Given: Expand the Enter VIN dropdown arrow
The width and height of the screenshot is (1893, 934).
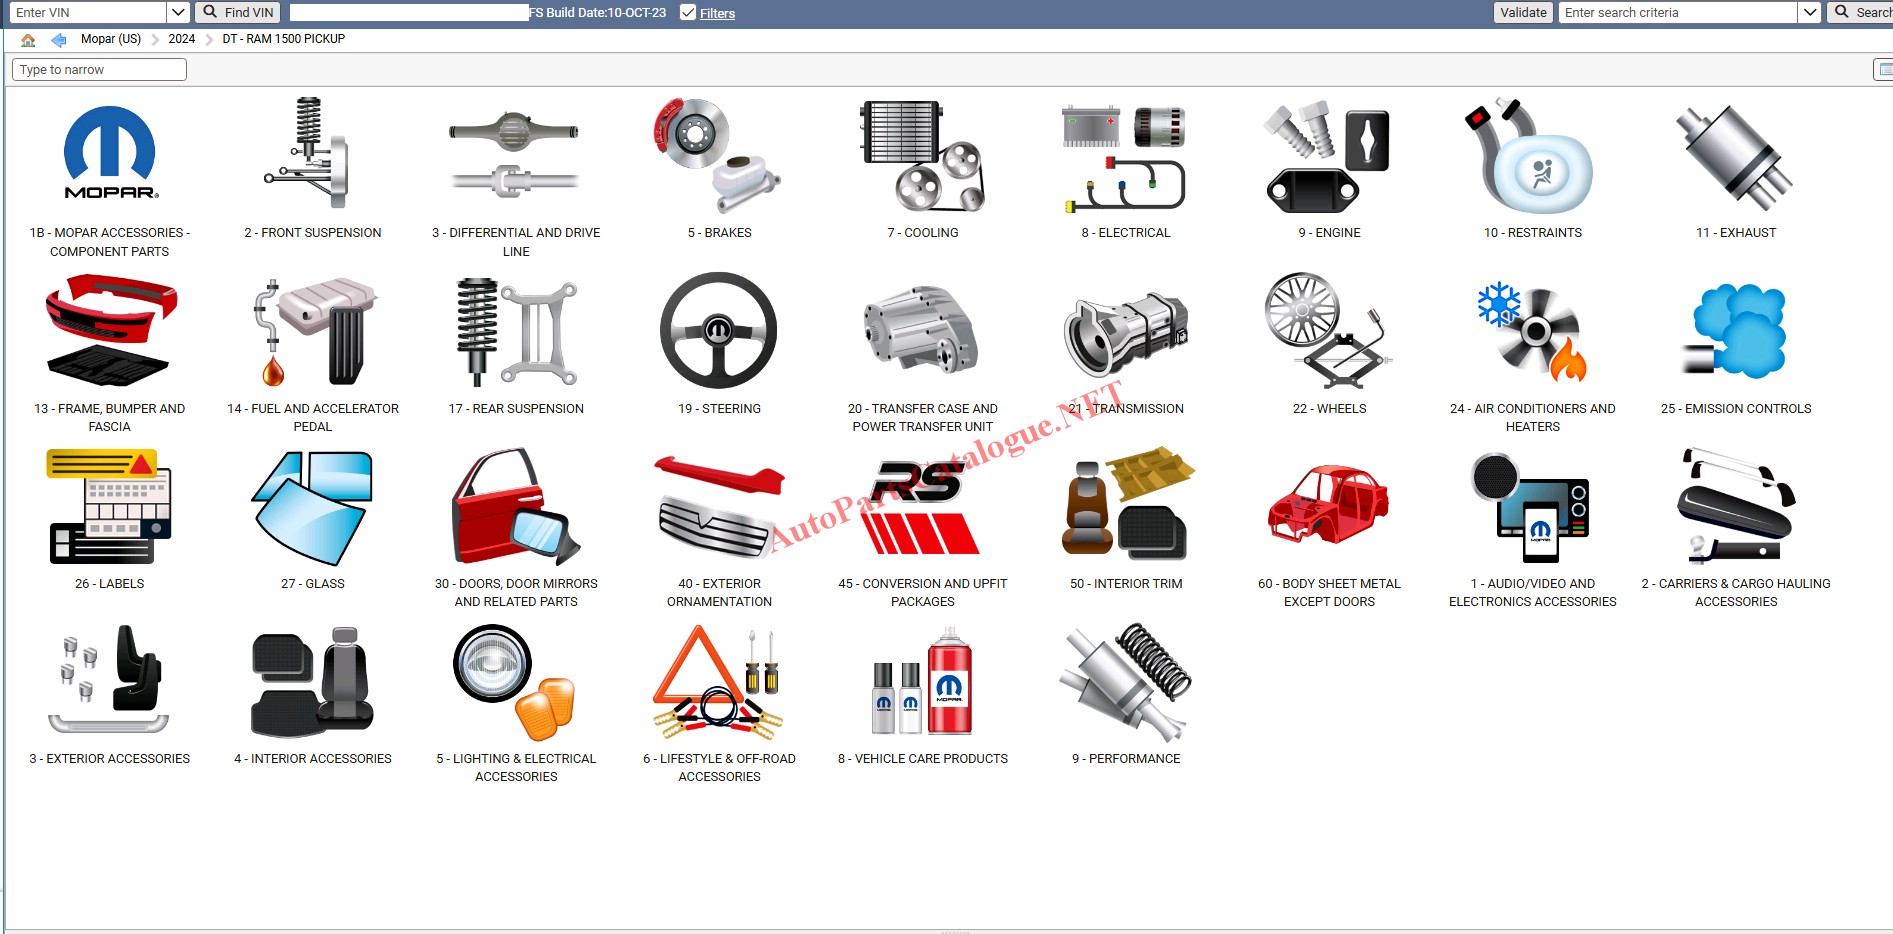Looking at the screenshot, I should pos(178,12).
